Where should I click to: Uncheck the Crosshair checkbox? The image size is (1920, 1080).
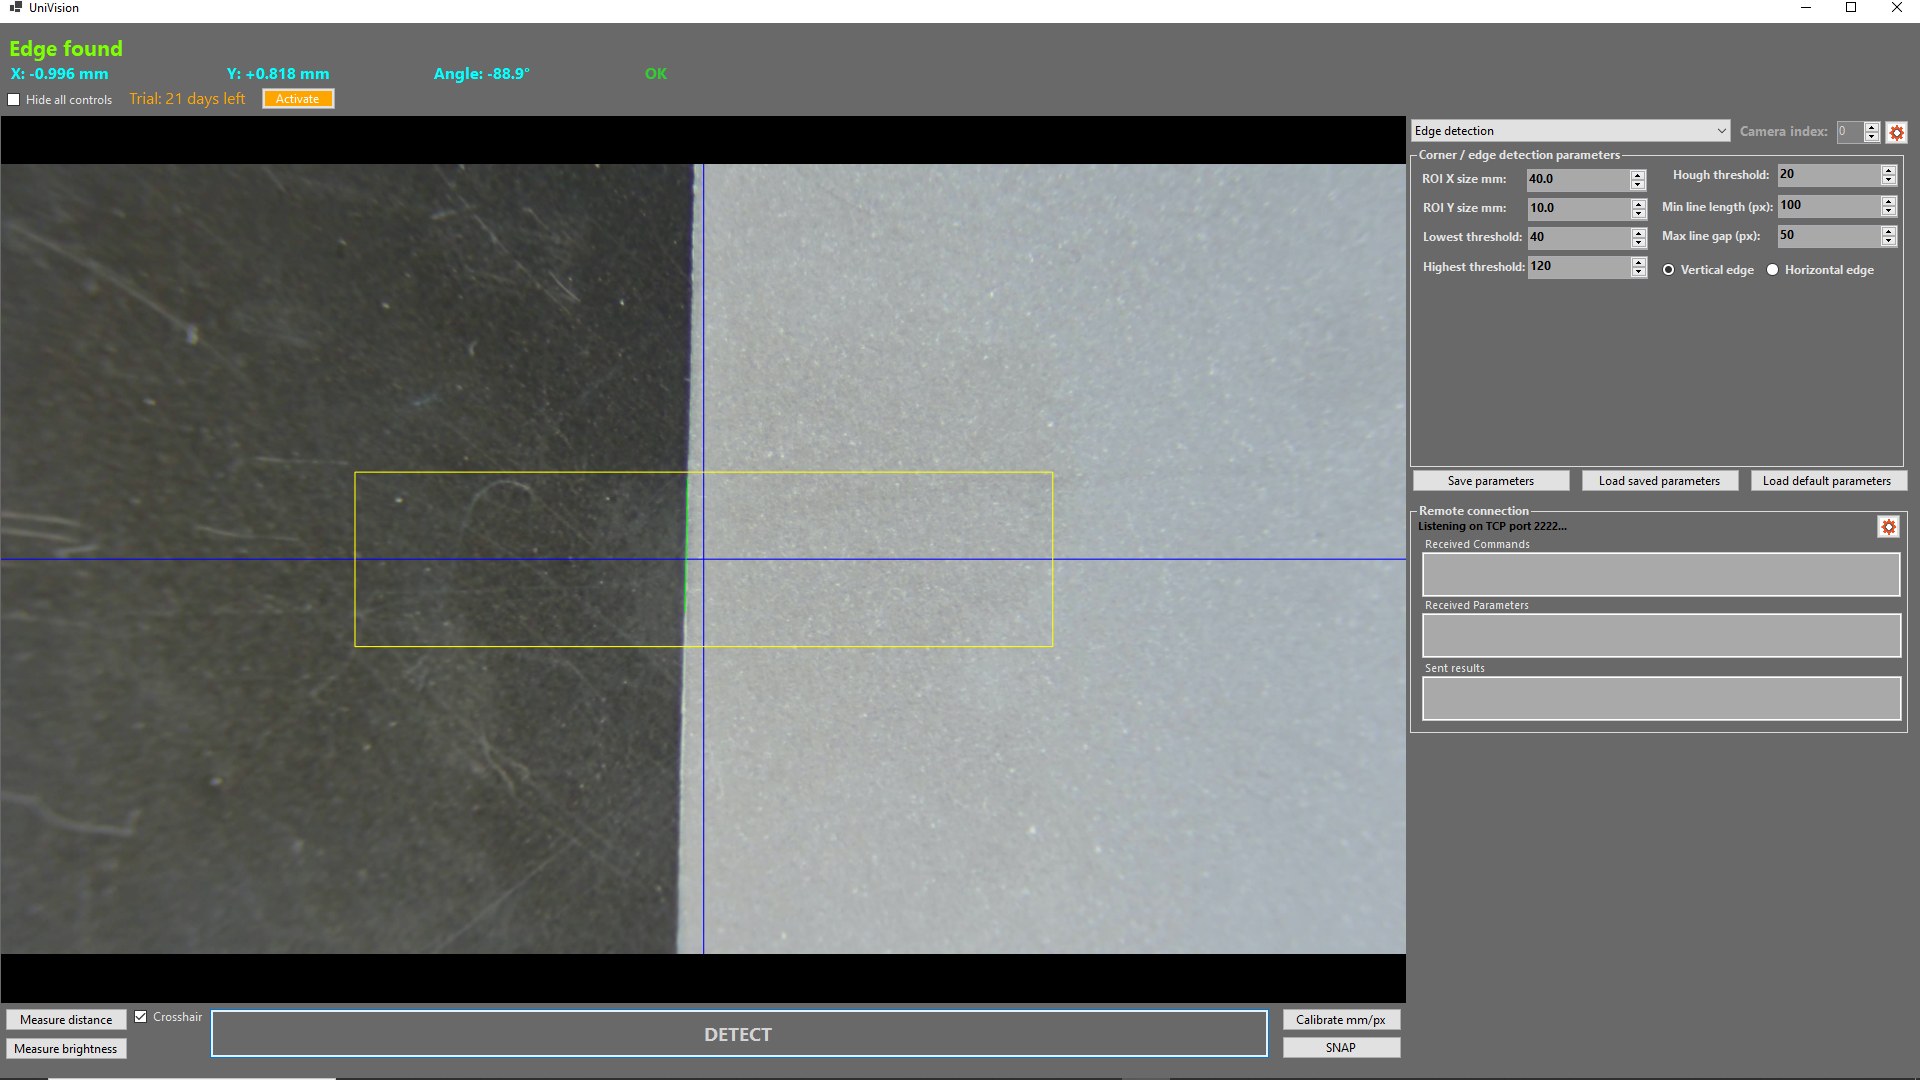click(141, 1017)
